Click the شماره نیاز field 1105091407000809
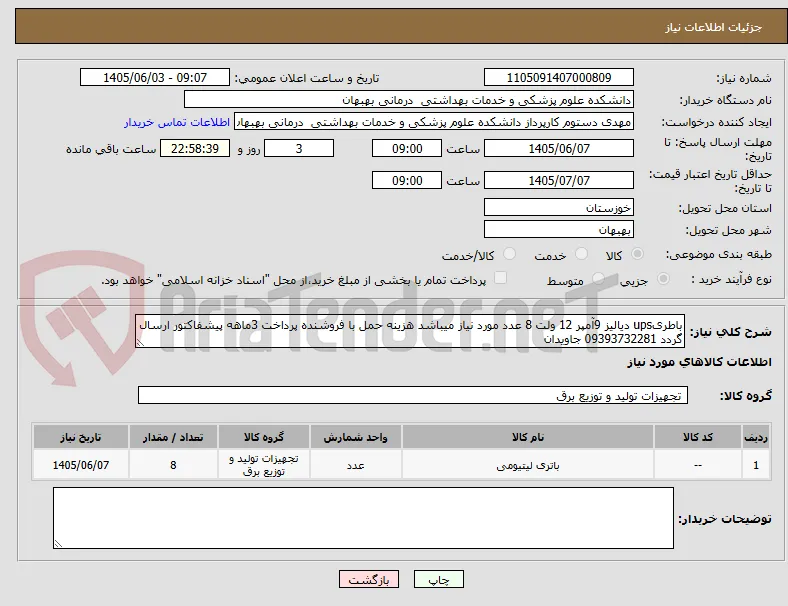788x606 pixels. click(558, 77)
